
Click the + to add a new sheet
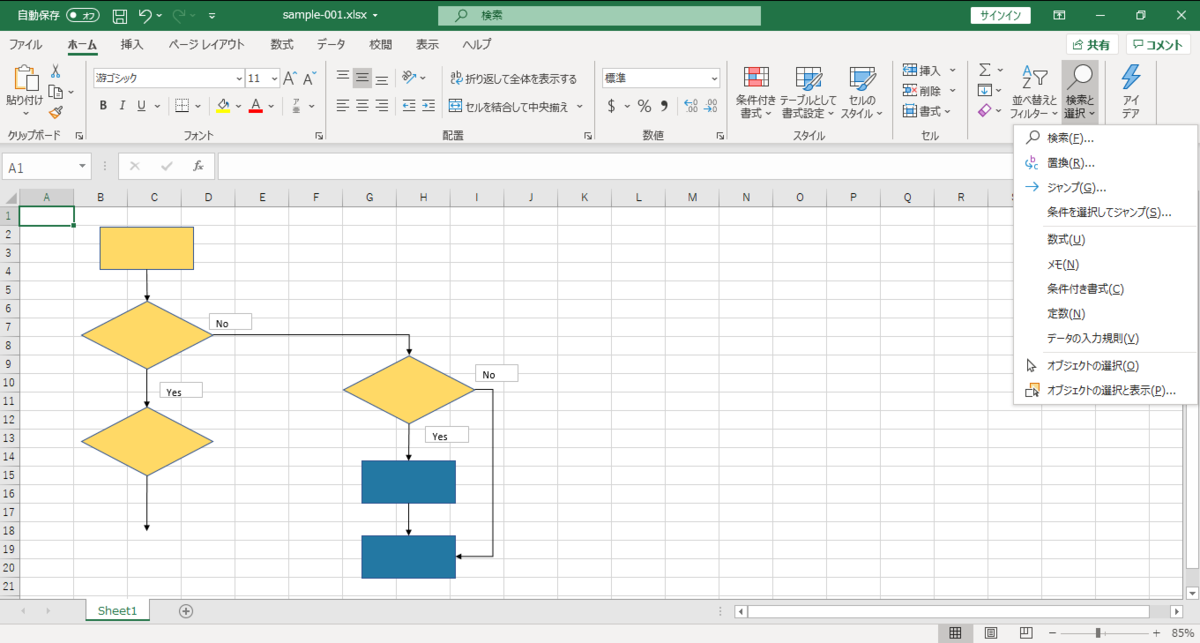click(x=185, y=610)
